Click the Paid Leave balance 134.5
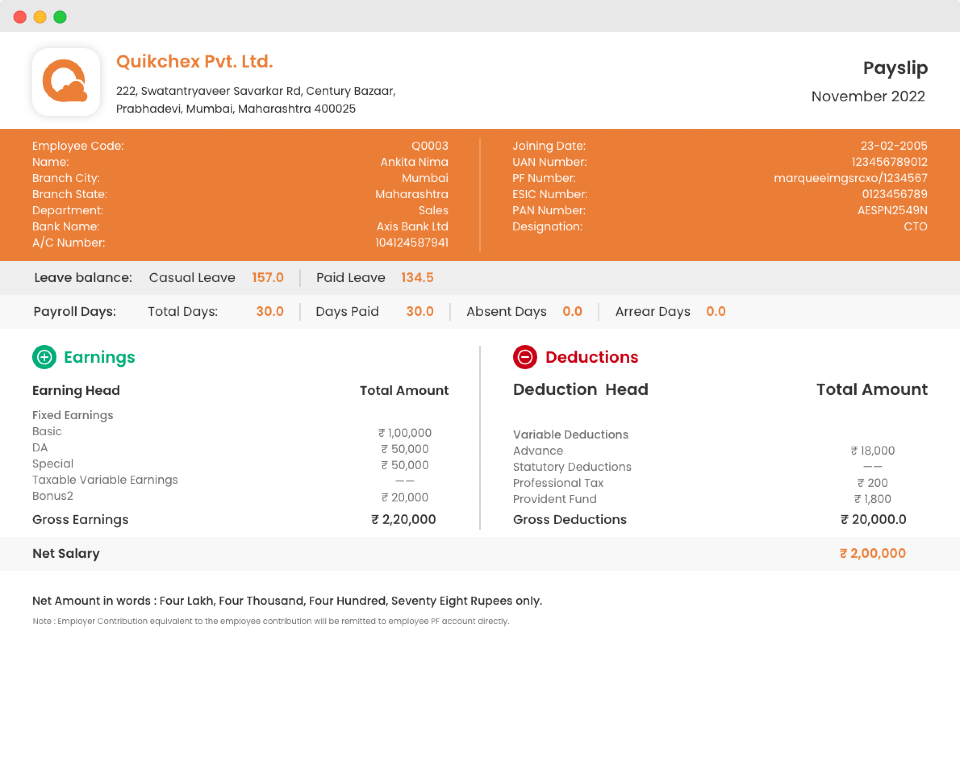The width and height of the screenshot is (960, 760). tap(417, 278)
